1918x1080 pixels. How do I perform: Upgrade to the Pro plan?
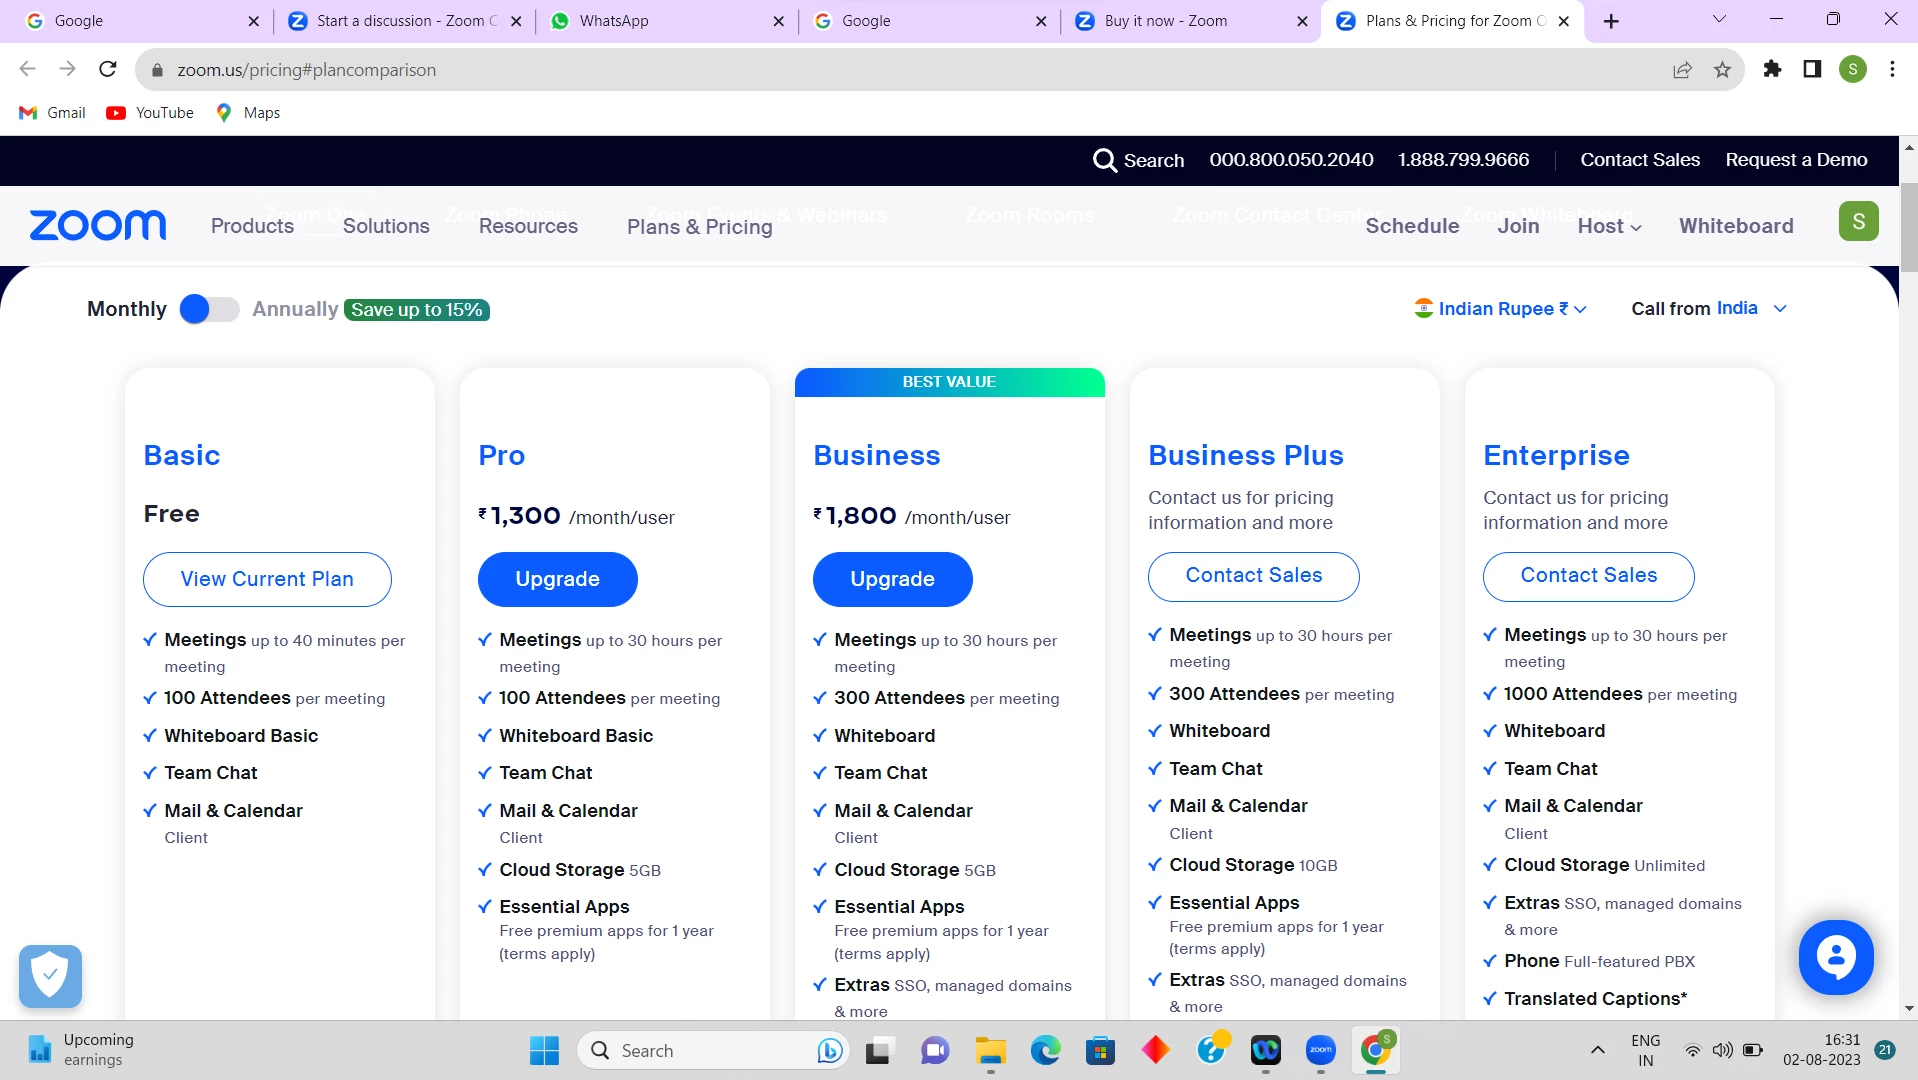557,579
